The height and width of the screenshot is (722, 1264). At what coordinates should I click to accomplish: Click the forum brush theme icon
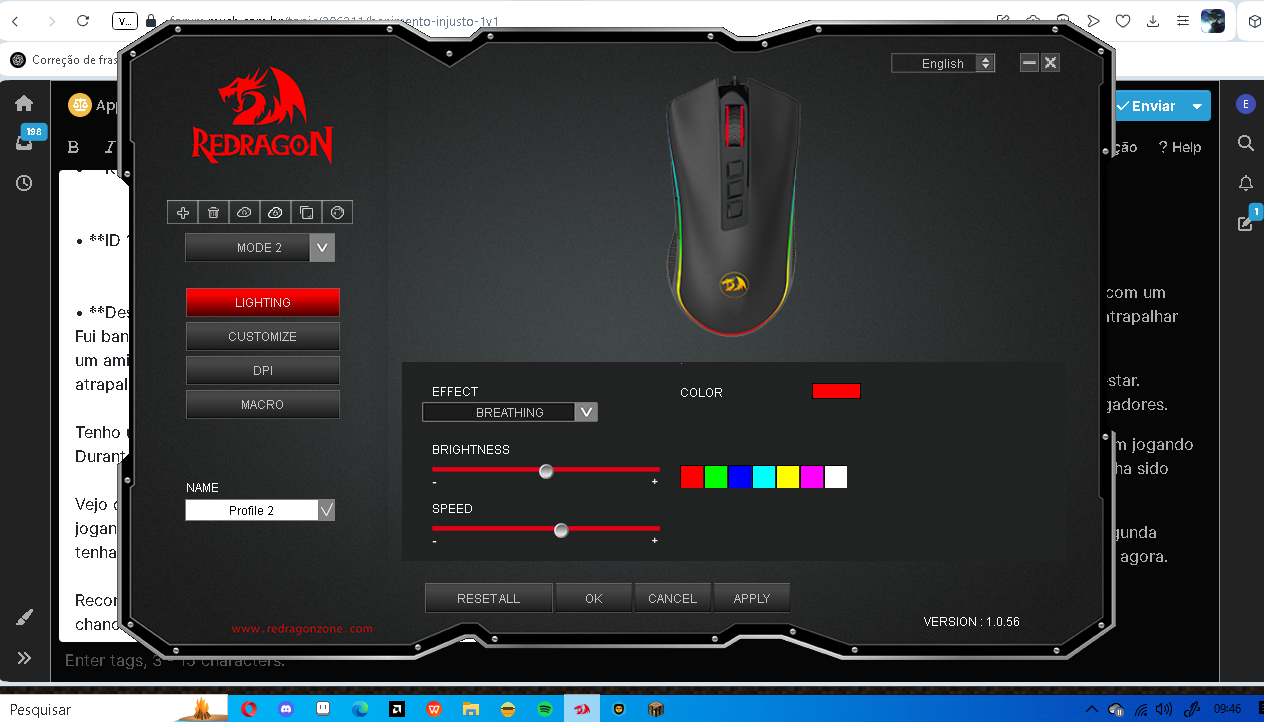(25, 618)
